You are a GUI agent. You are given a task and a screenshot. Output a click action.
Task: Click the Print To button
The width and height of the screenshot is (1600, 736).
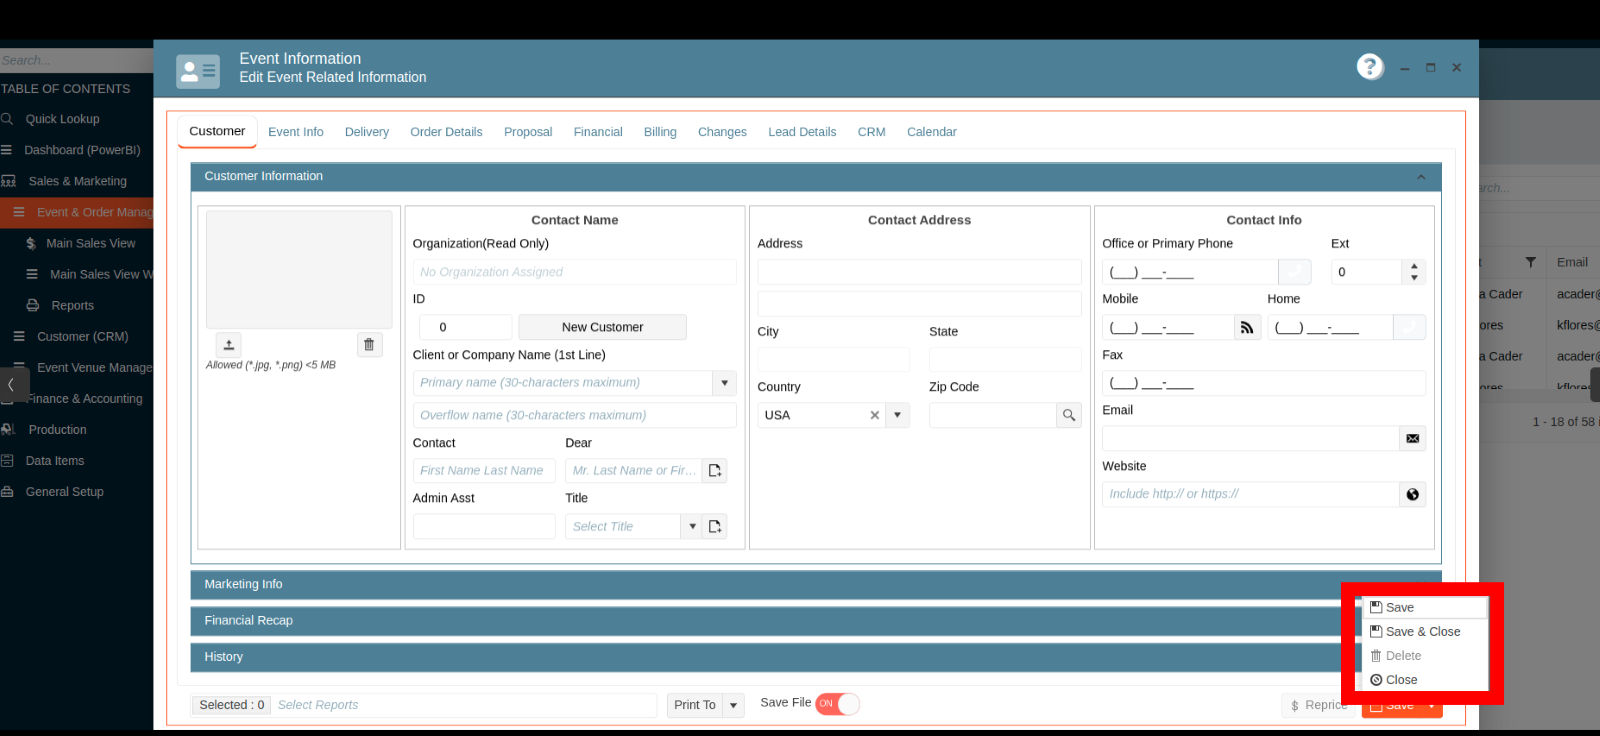tap(695, 705)
